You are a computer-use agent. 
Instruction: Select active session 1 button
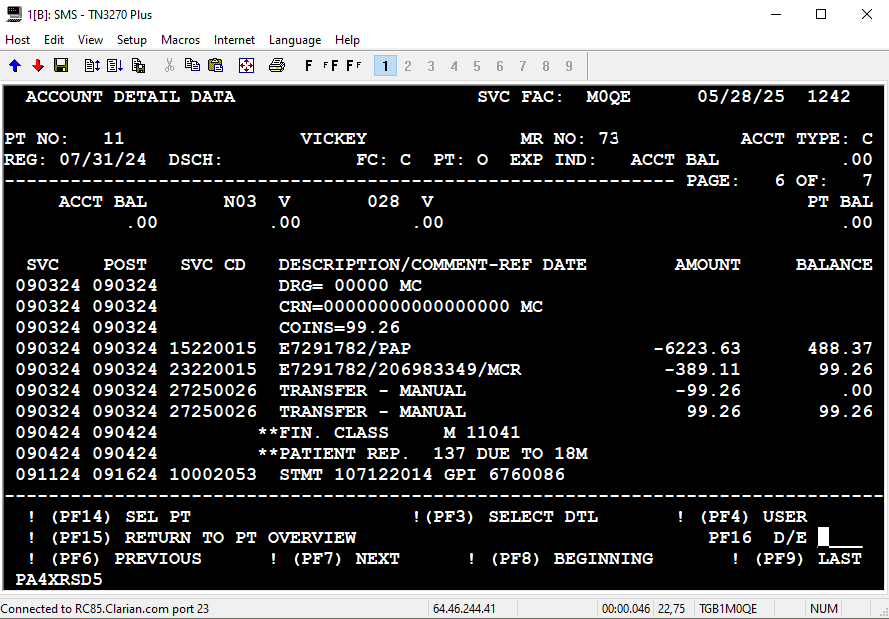pos(385,66)
